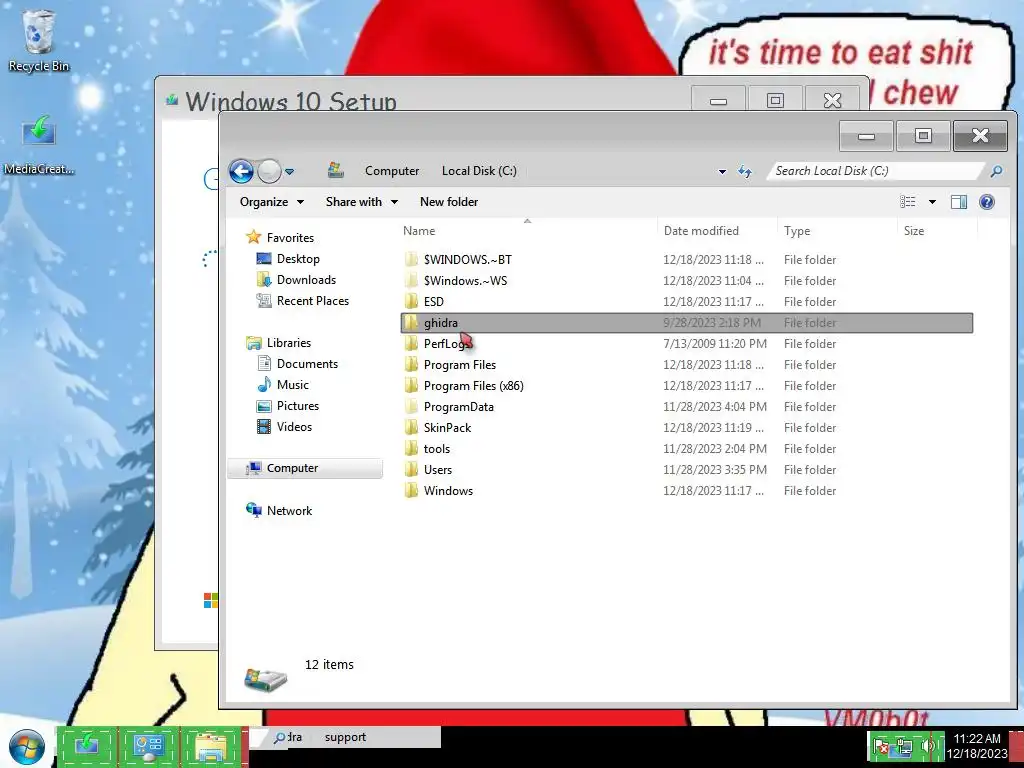The image size is (1024, 768).
Task: Open the address bar previous locations dropdown
Action: [x=722, y=172]
